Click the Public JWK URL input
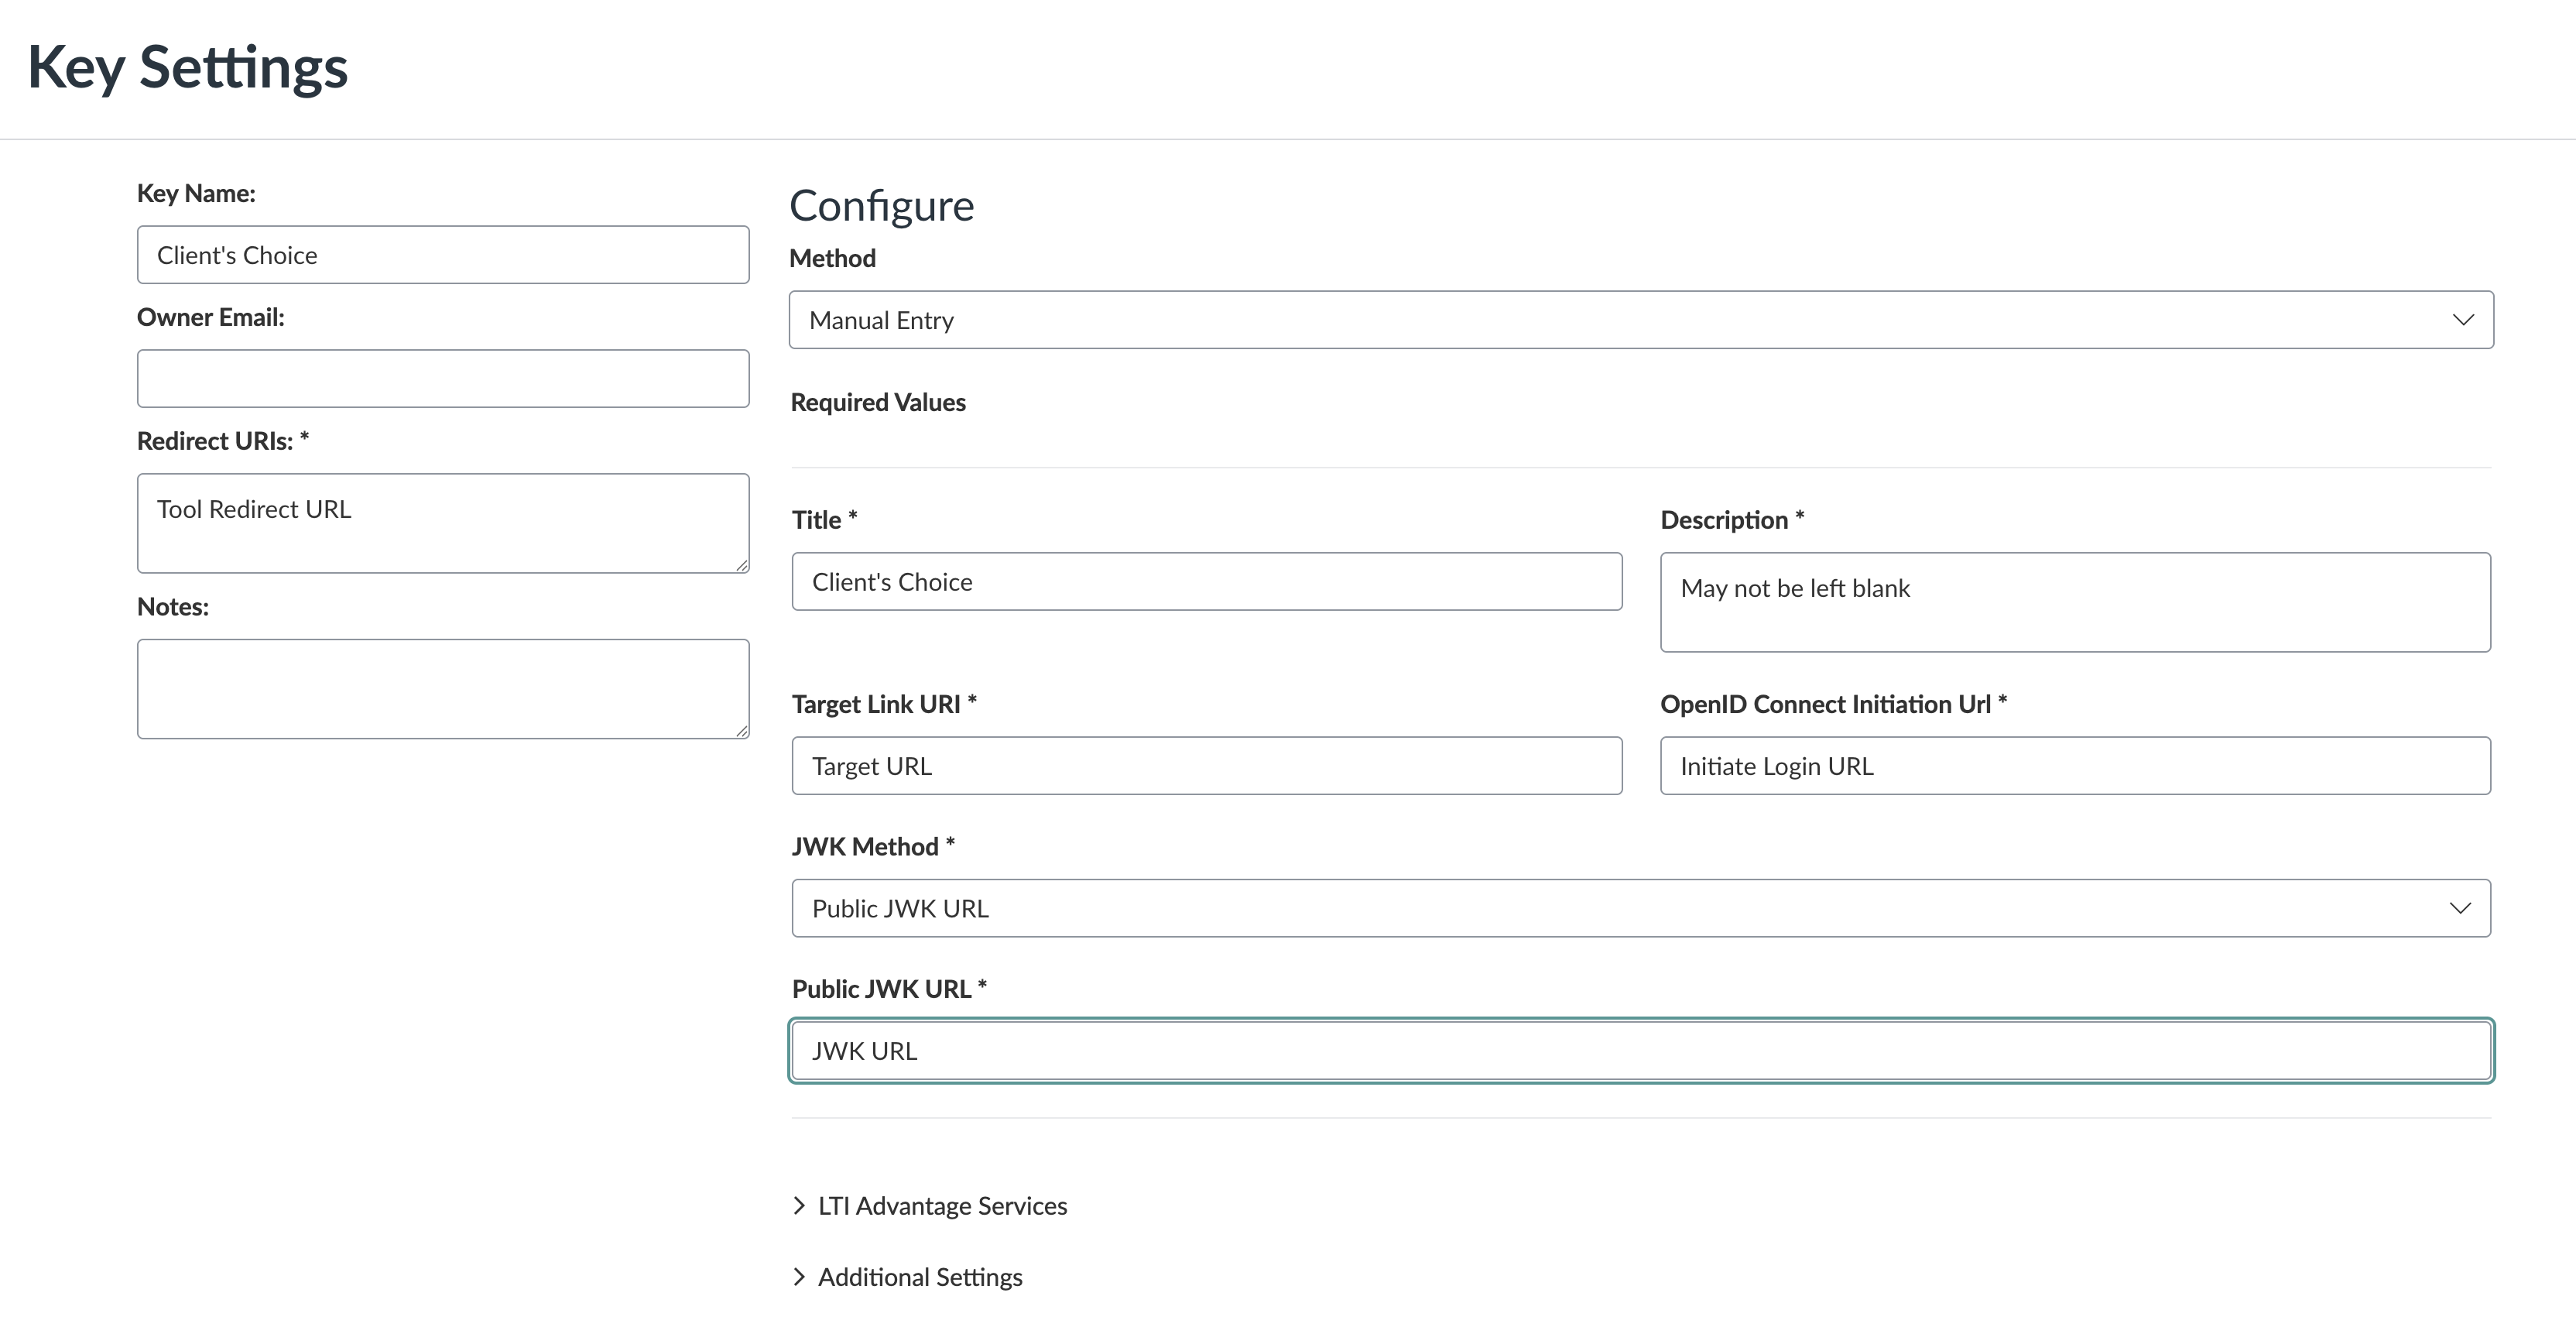The width and height of the screenshot is (2576, 1327). (x=1640, y=1051)
